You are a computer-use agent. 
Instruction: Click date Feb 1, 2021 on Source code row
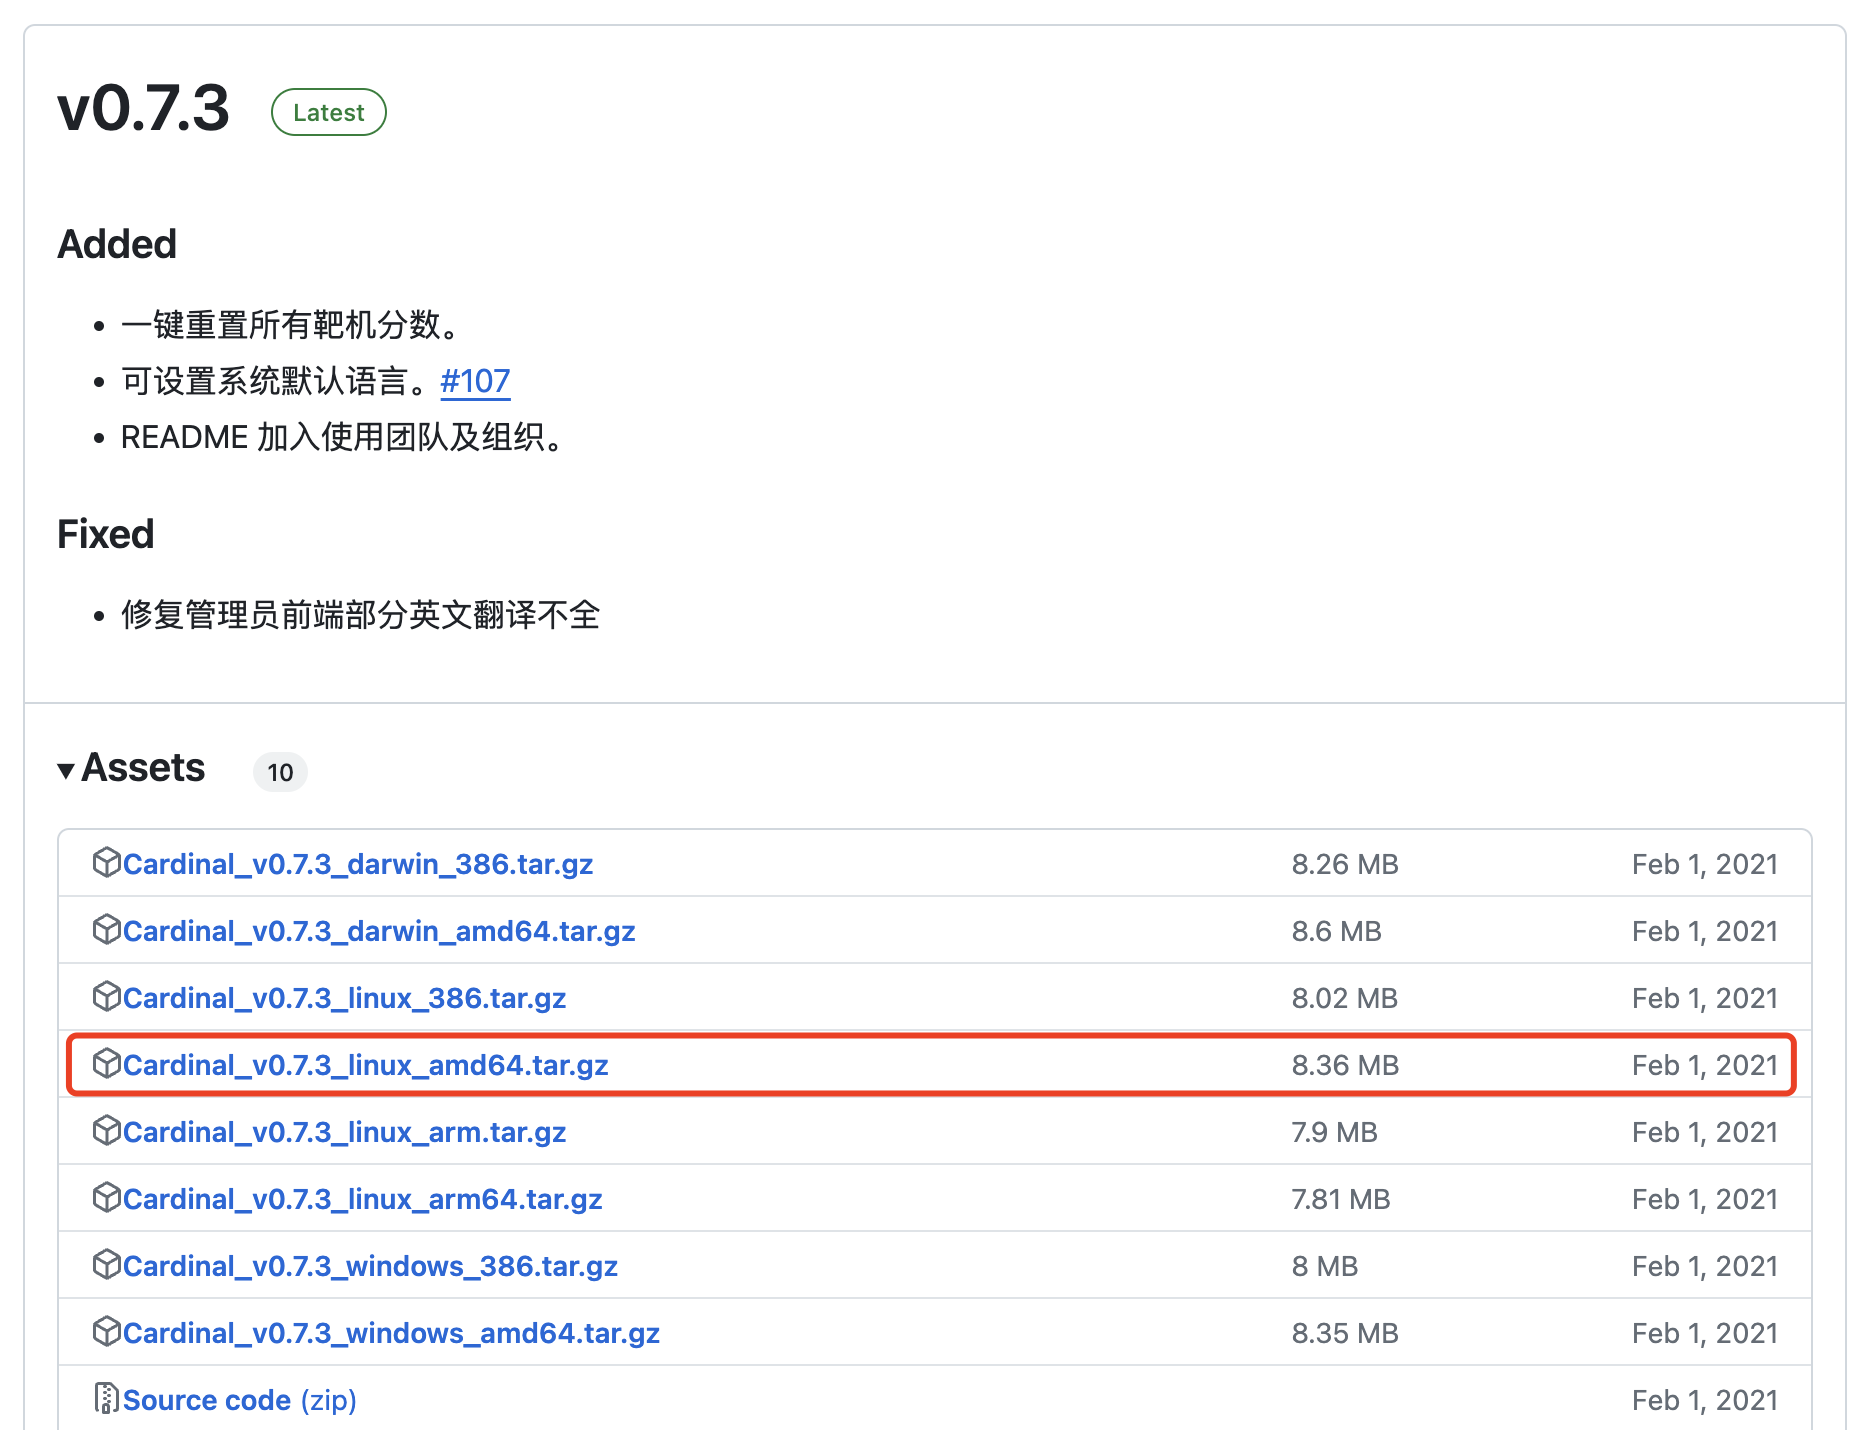[1705, 1400]
